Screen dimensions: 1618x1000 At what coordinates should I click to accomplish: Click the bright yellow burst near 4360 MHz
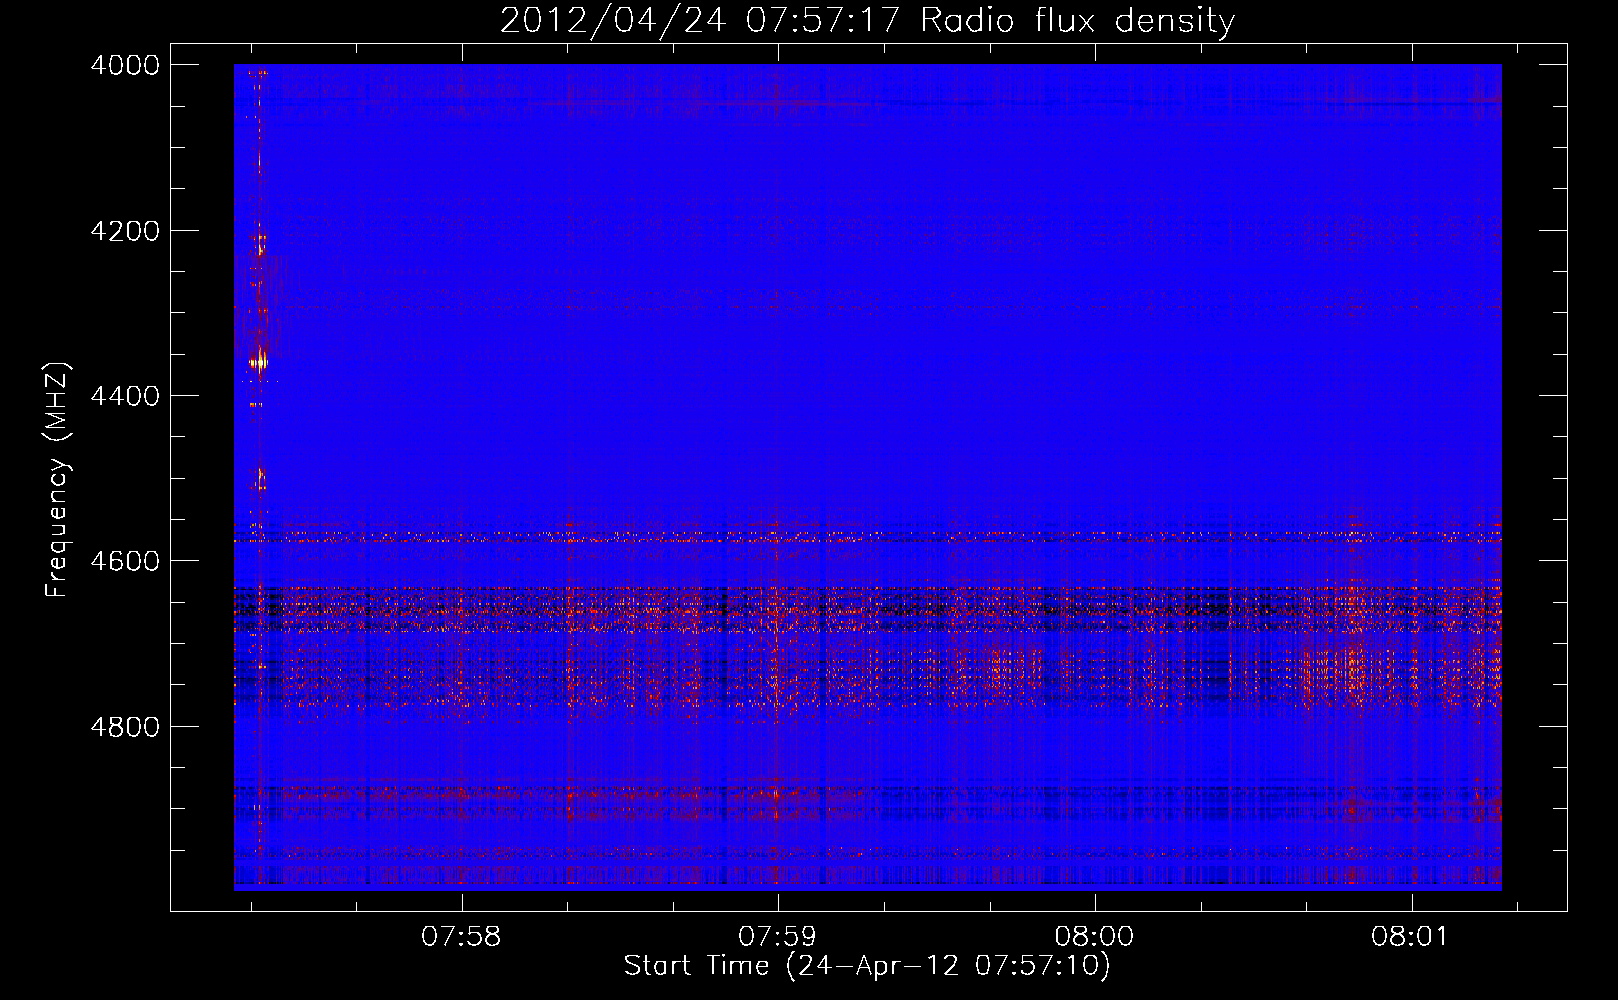coord(260,361)
